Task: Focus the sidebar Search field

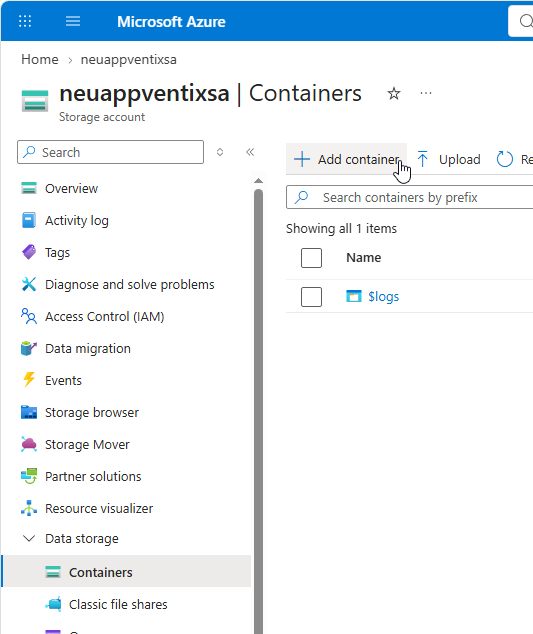Action: click(110, 152)
